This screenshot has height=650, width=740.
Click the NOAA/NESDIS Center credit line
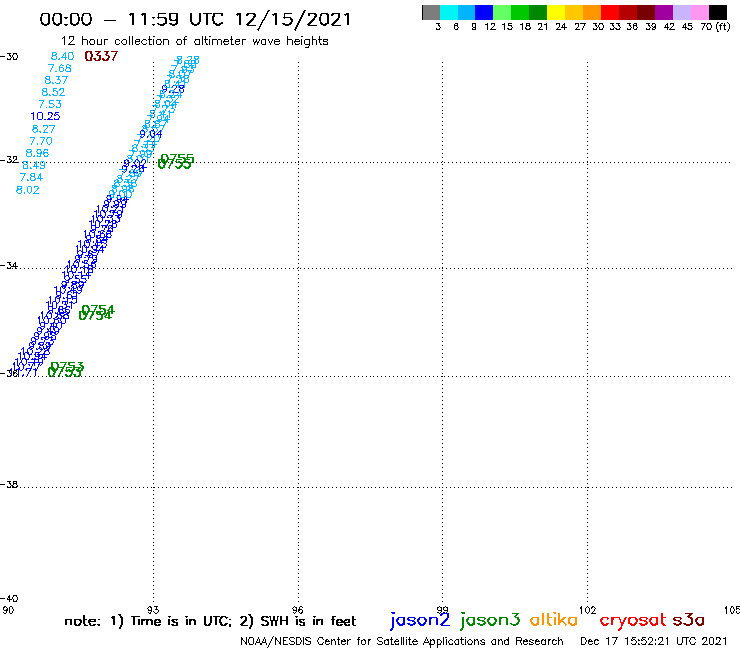coord(402,641)
